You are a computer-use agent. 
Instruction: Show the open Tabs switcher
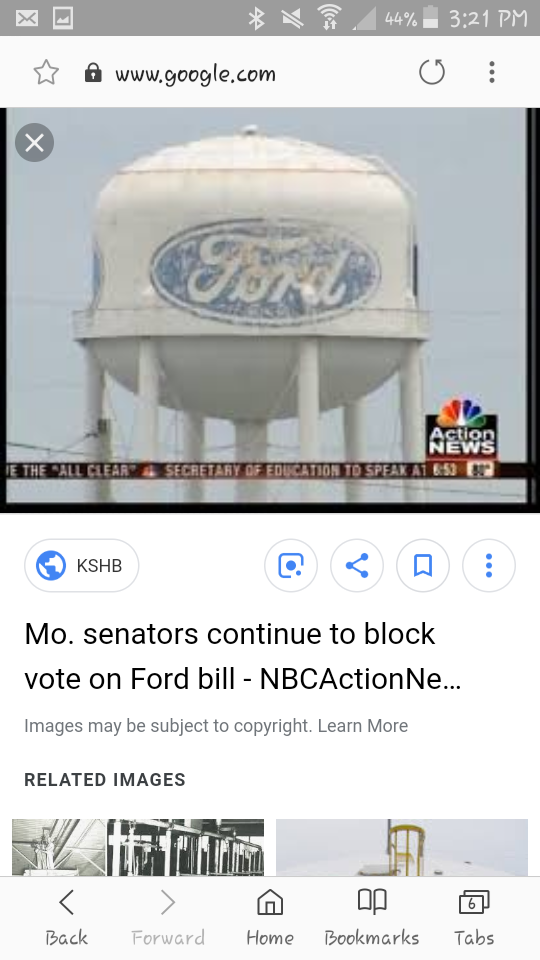[x=474, y=918]
